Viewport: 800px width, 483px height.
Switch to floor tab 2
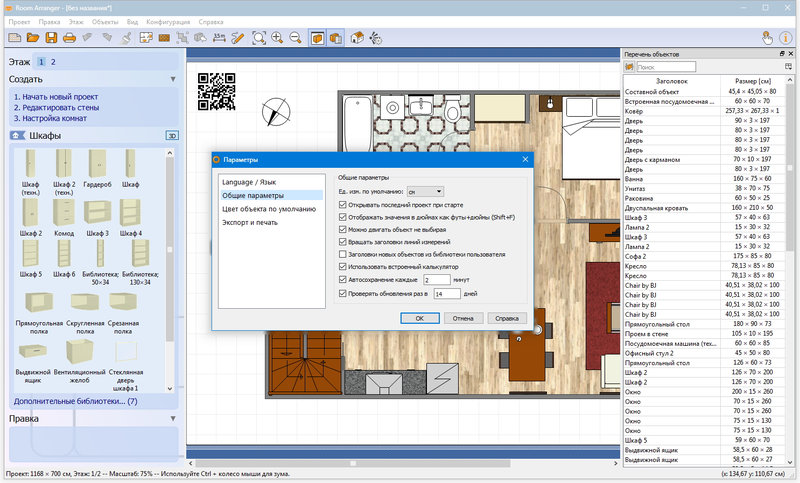pos(53,62)
